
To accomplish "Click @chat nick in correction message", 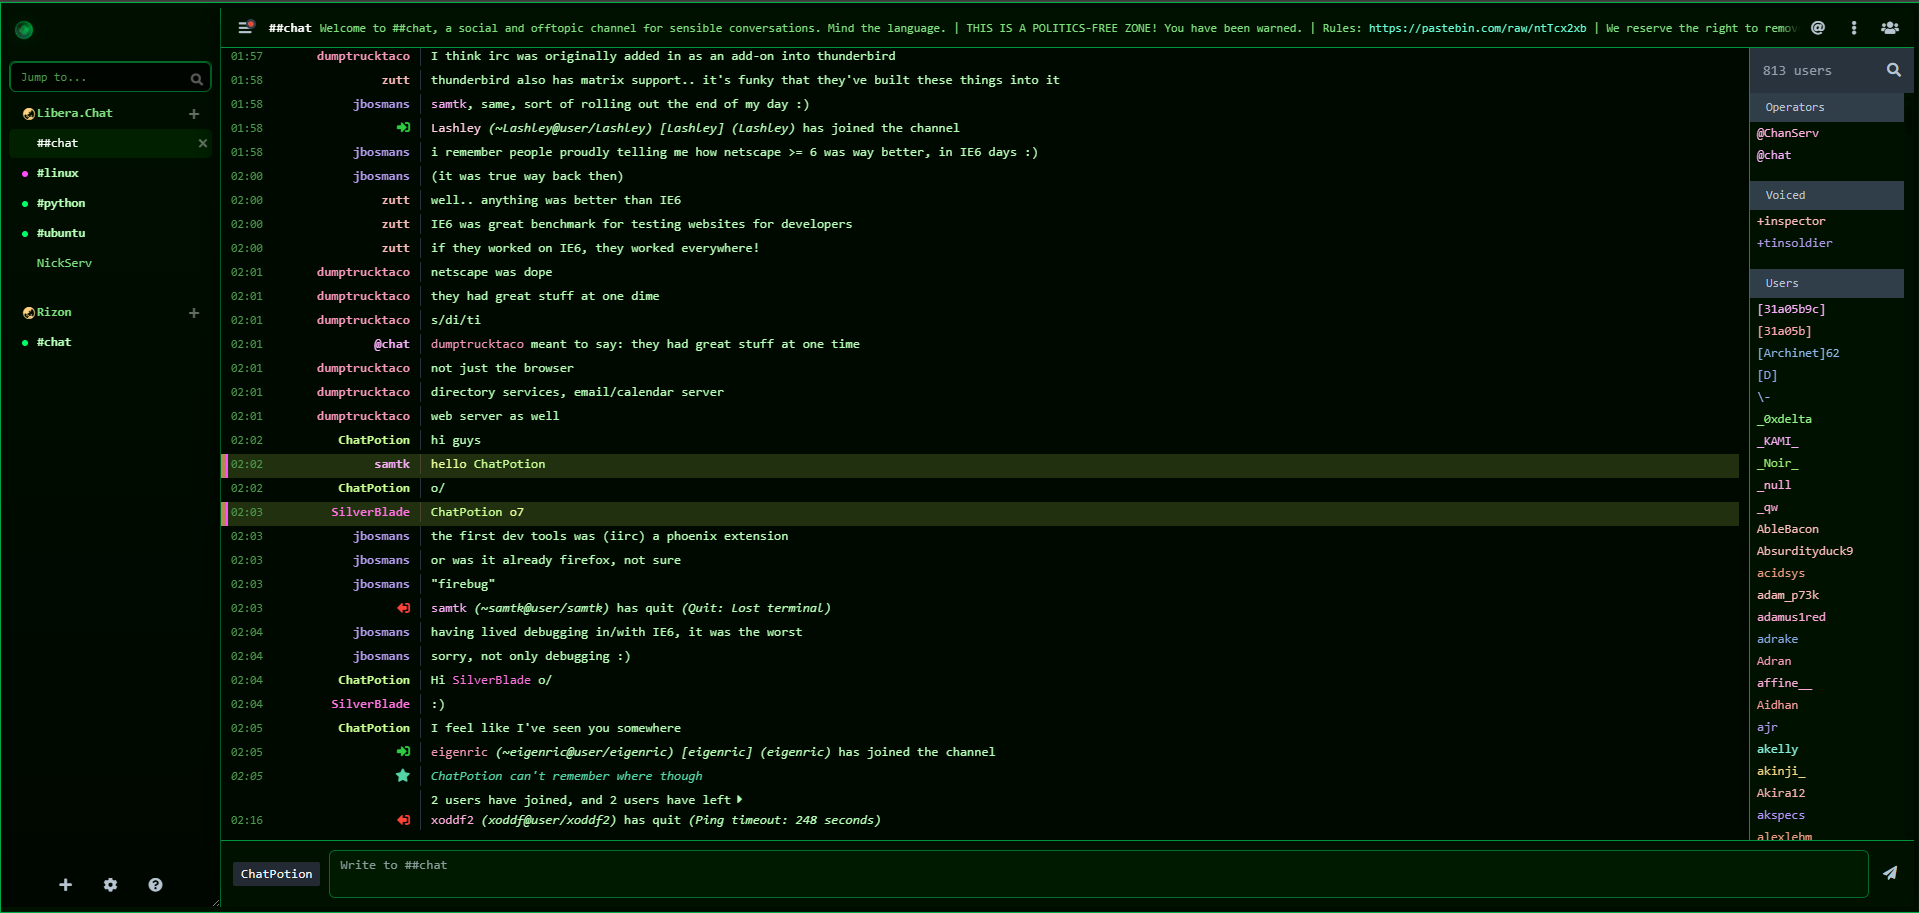I will [392, 344].
